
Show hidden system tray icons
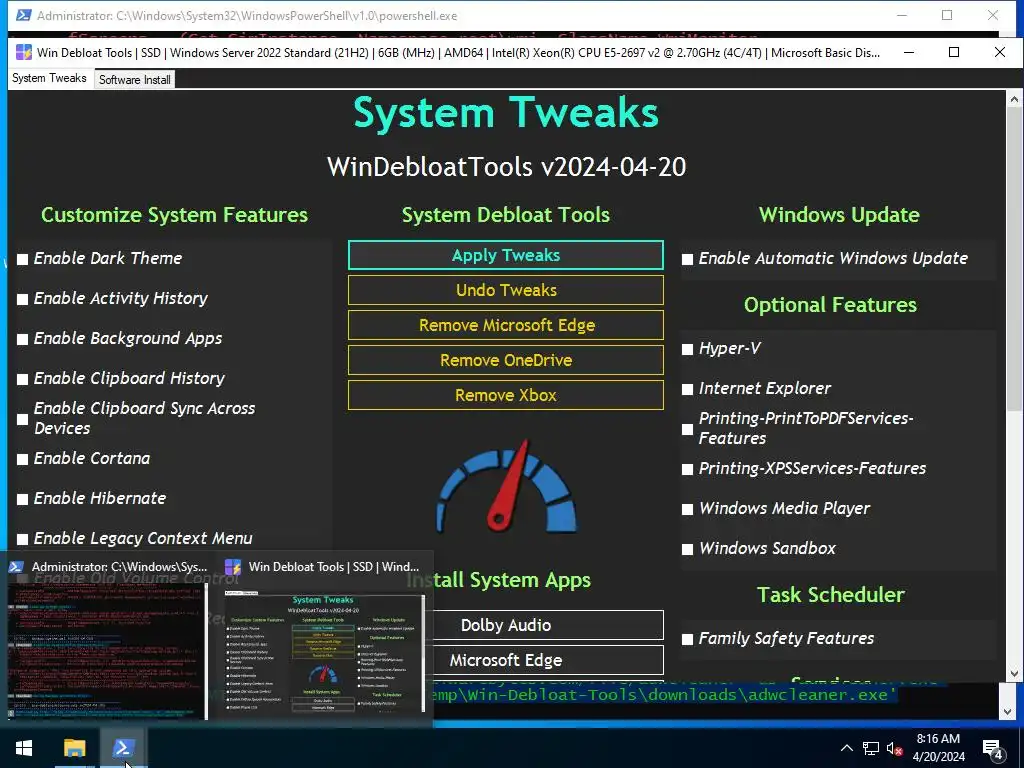pos(846,748)
